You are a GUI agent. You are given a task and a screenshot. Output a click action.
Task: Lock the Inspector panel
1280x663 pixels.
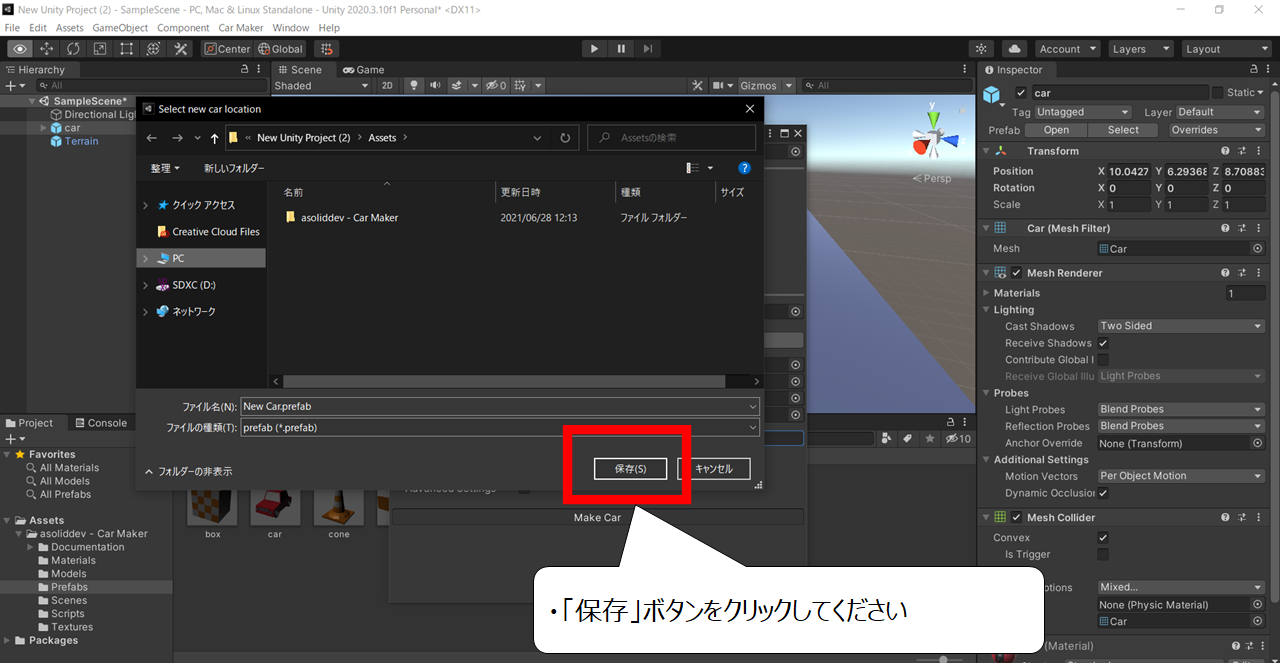tap(1254, 70)
